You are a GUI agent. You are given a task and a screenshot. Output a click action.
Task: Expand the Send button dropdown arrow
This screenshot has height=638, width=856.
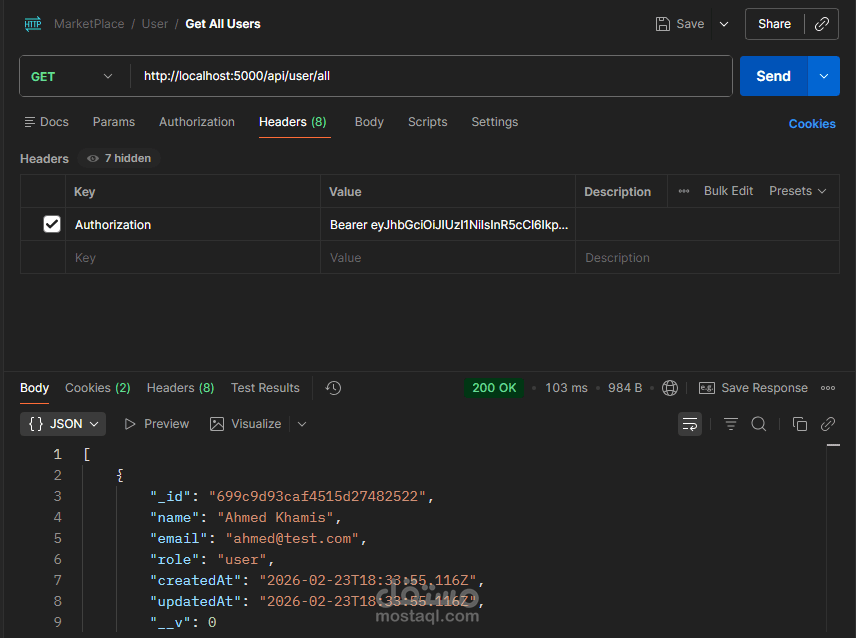pos(824,76)
